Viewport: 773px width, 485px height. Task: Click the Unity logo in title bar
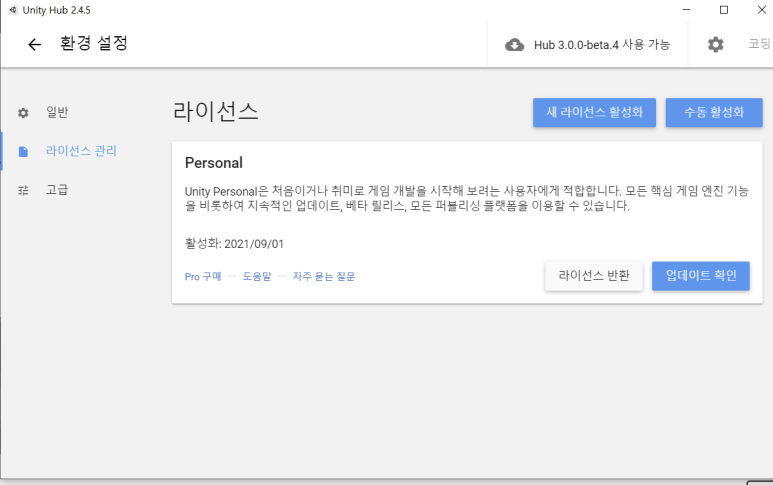pos(13,10)
